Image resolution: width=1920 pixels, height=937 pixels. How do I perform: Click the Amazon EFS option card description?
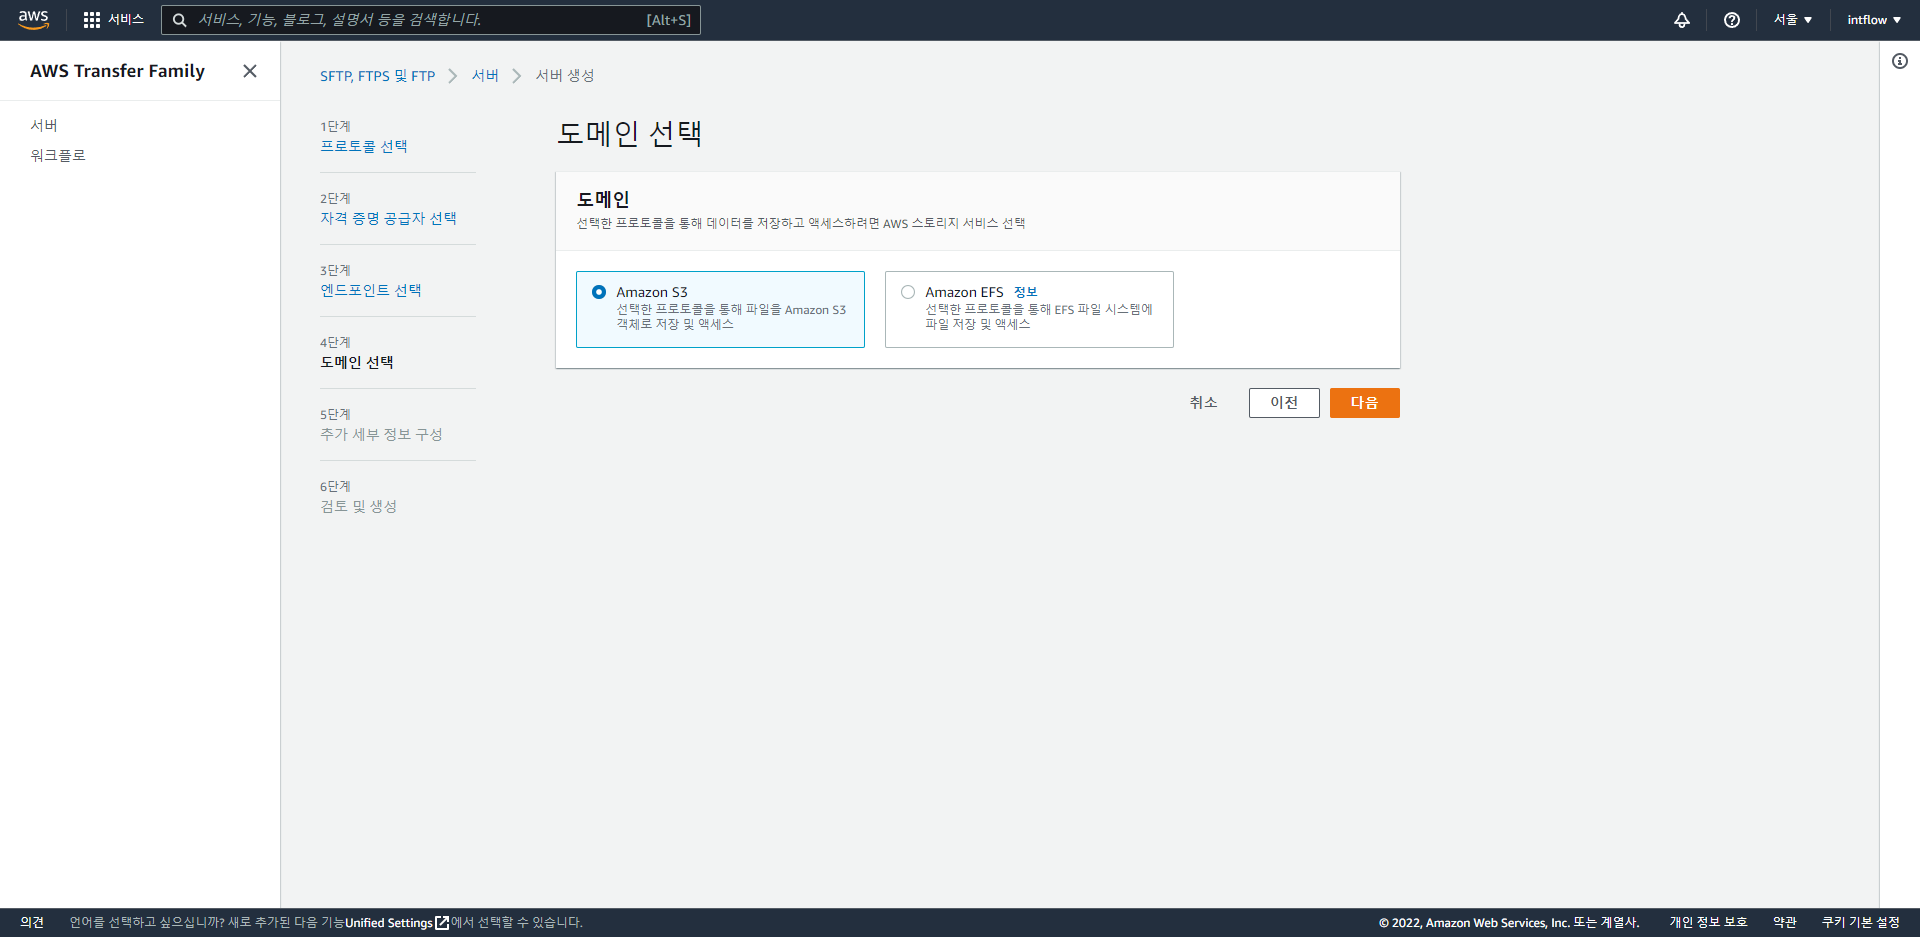pos(1039,317)
